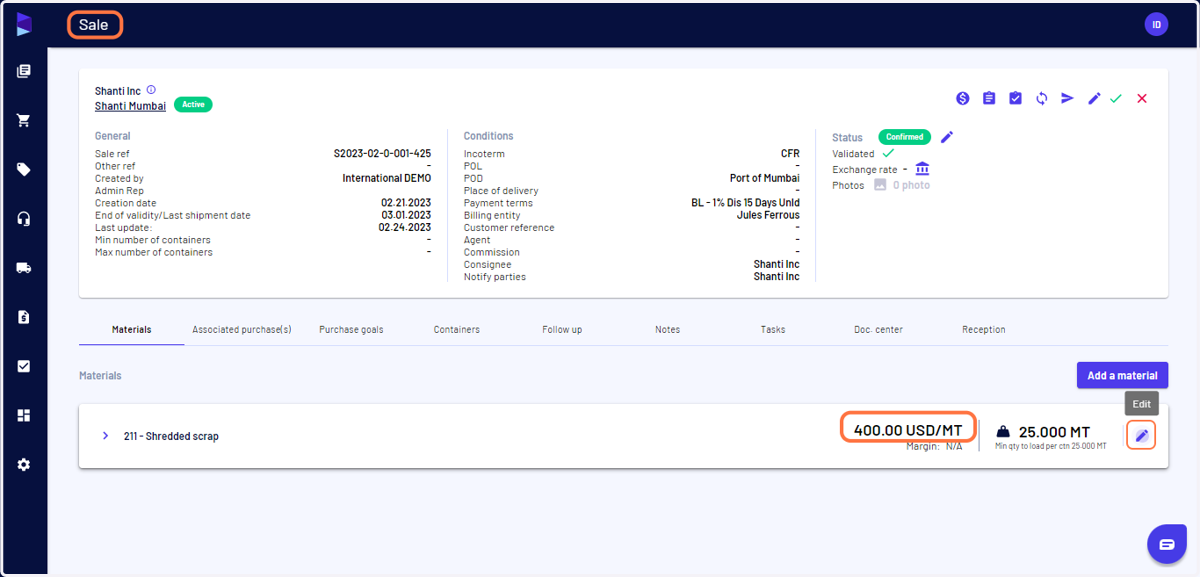
Task: Click the 03.01.2023 end of validity date
Action: 406,215
